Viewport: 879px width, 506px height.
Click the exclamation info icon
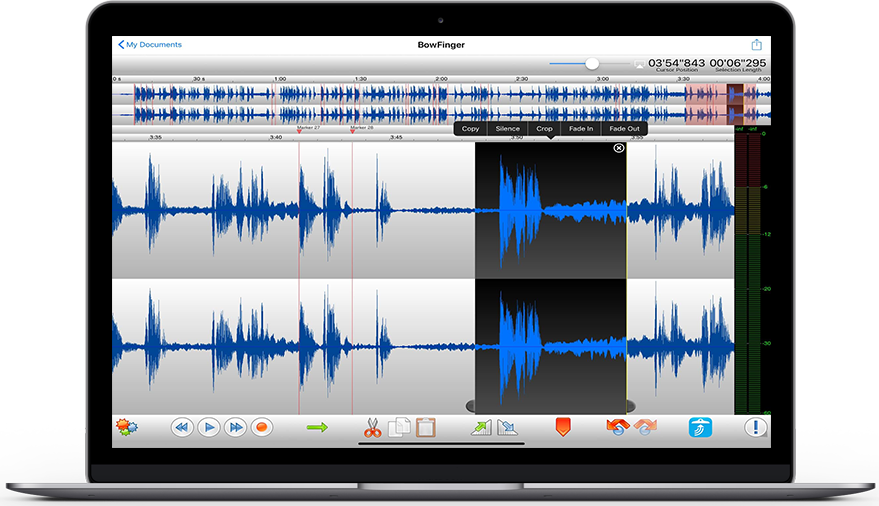[x=755, y=427]
